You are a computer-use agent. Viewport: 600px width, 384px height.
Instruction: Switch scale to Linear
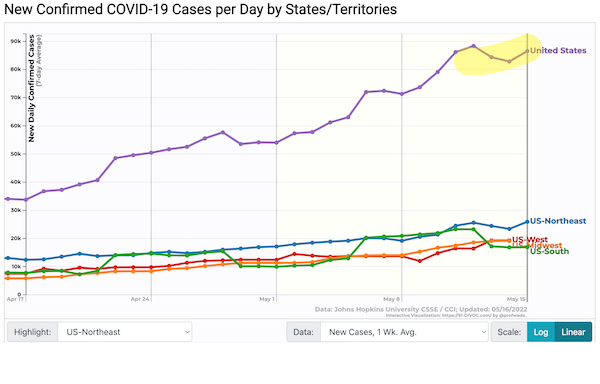[573, 332]
